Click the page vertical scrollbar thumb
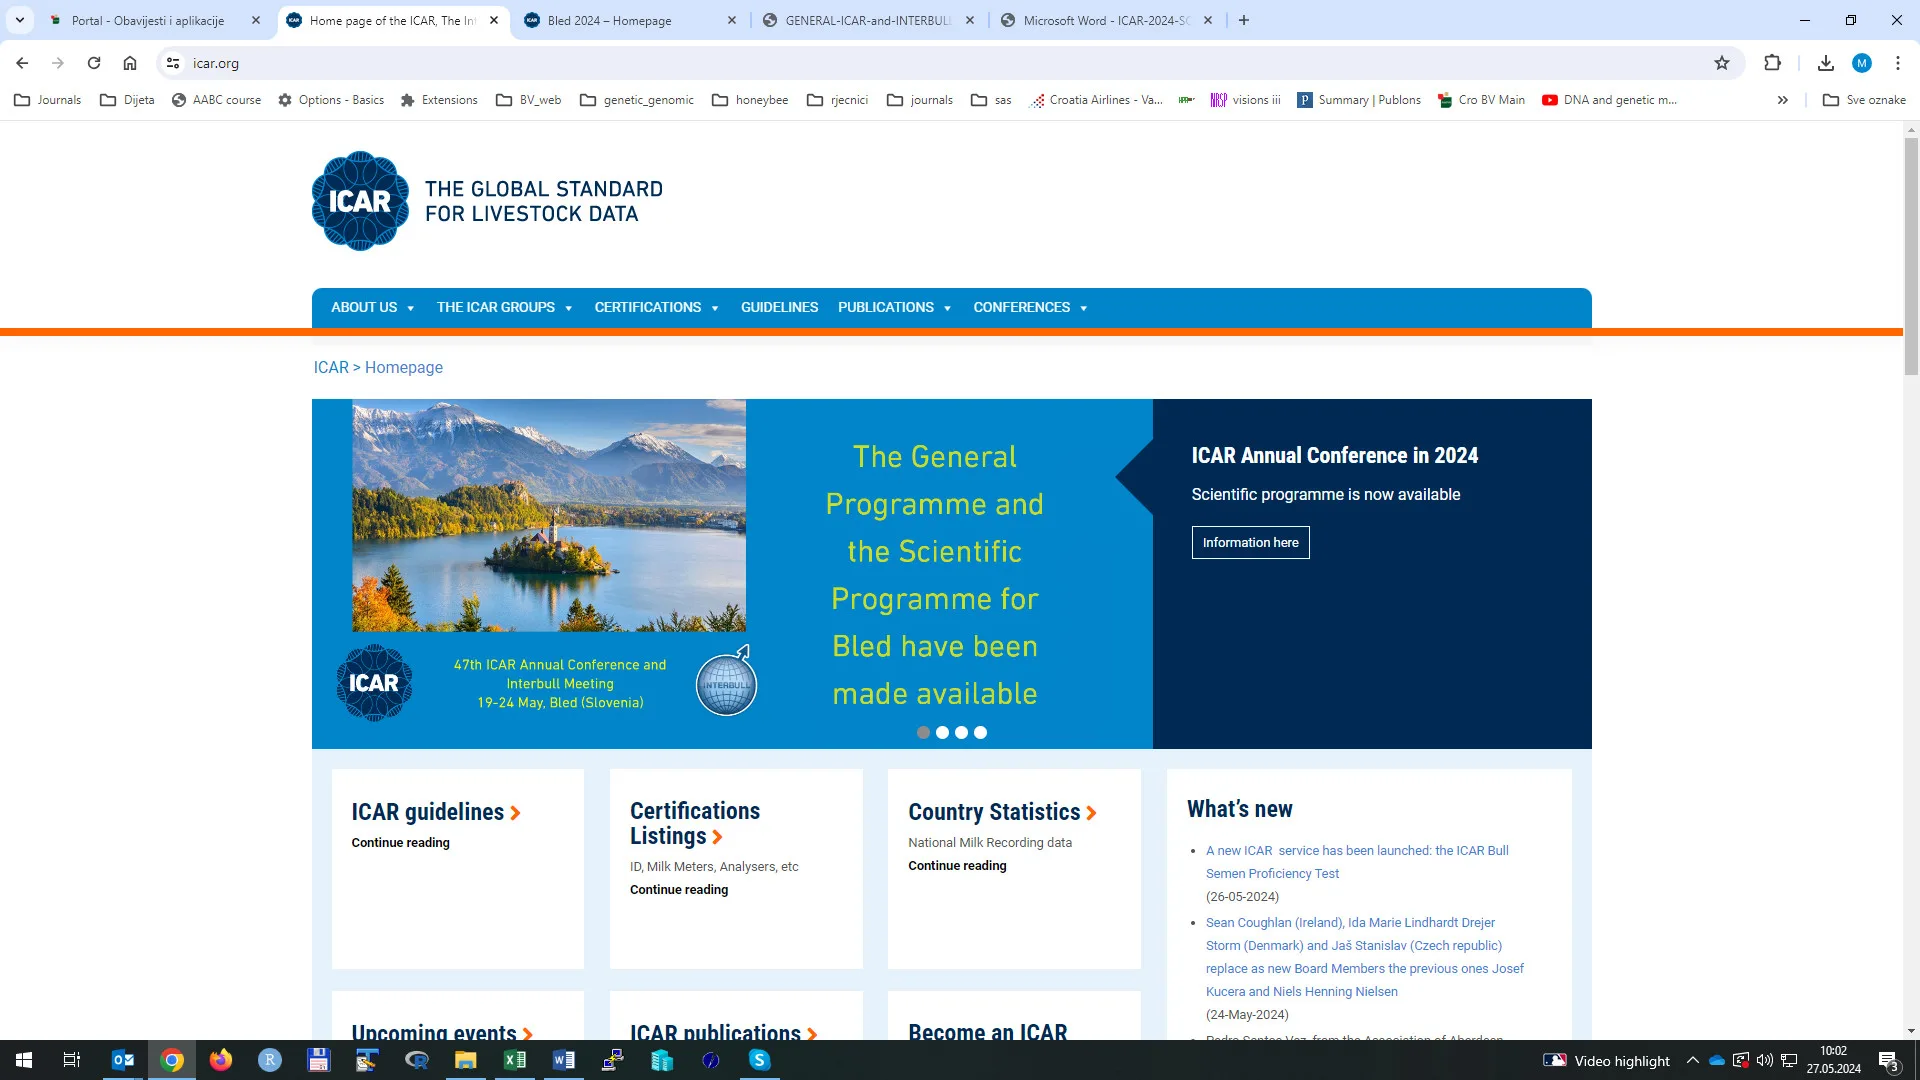The height and width of the screenshot is (1080, 1920). pos(1911,256)
